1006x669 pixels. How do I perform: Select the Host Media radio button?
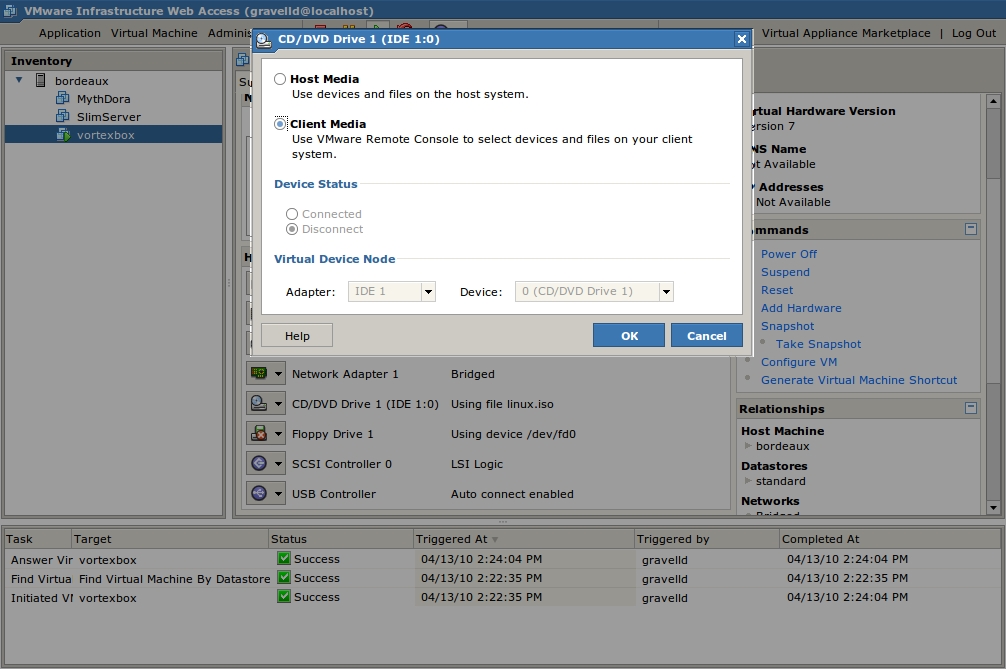(280, 79)
